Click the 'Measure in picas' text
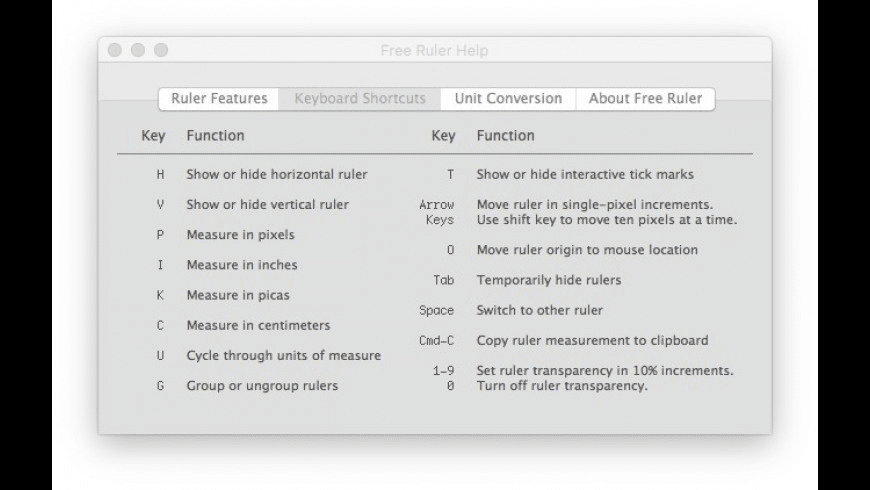The image size is (870, 490). click(238, 295)
